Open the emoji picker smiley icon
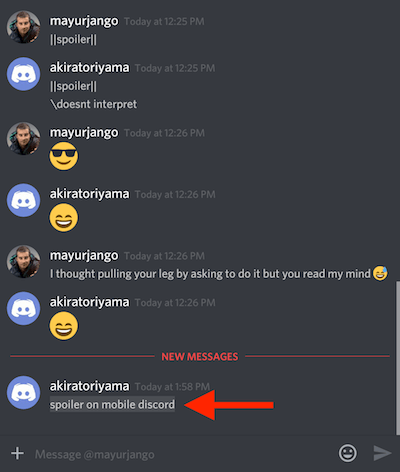Viewport: 400px width, 472px height. (x=347, y=453)
